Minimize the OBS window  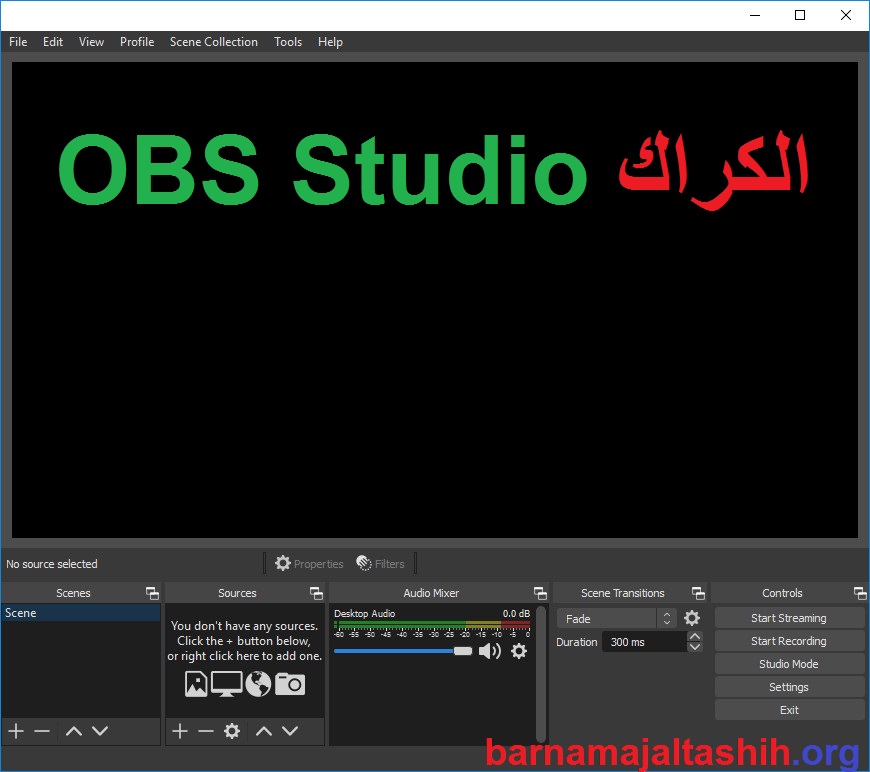755,15
